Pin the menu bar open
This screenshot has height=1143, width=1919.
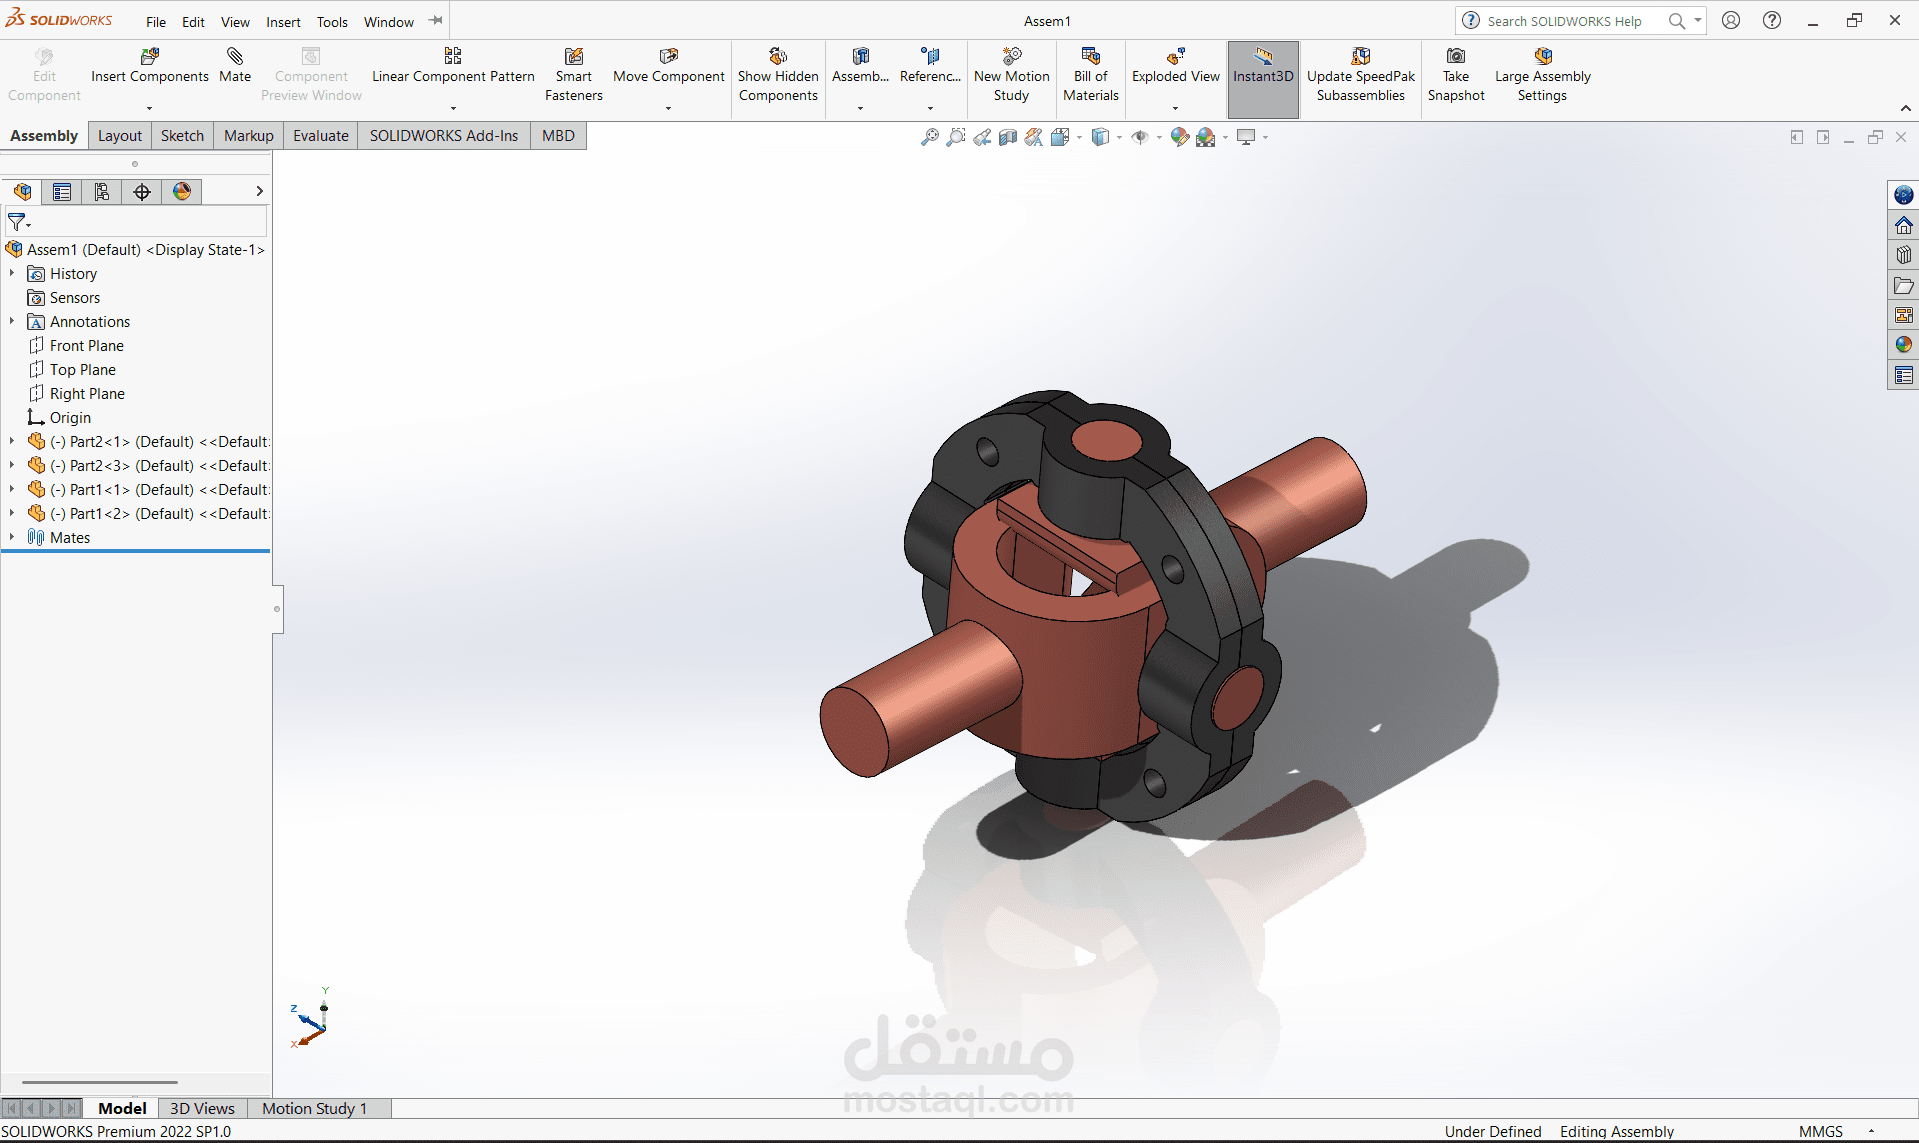(436, 21)
